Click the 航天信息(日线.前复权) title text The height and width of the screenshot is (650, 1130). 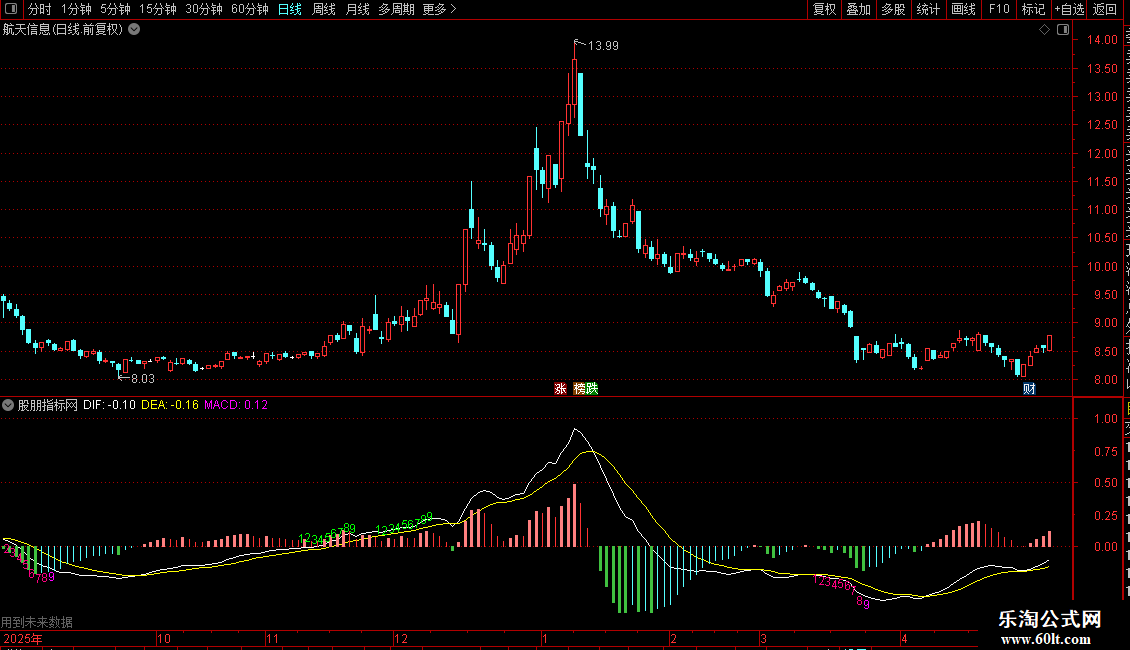(x=63, y=30)
